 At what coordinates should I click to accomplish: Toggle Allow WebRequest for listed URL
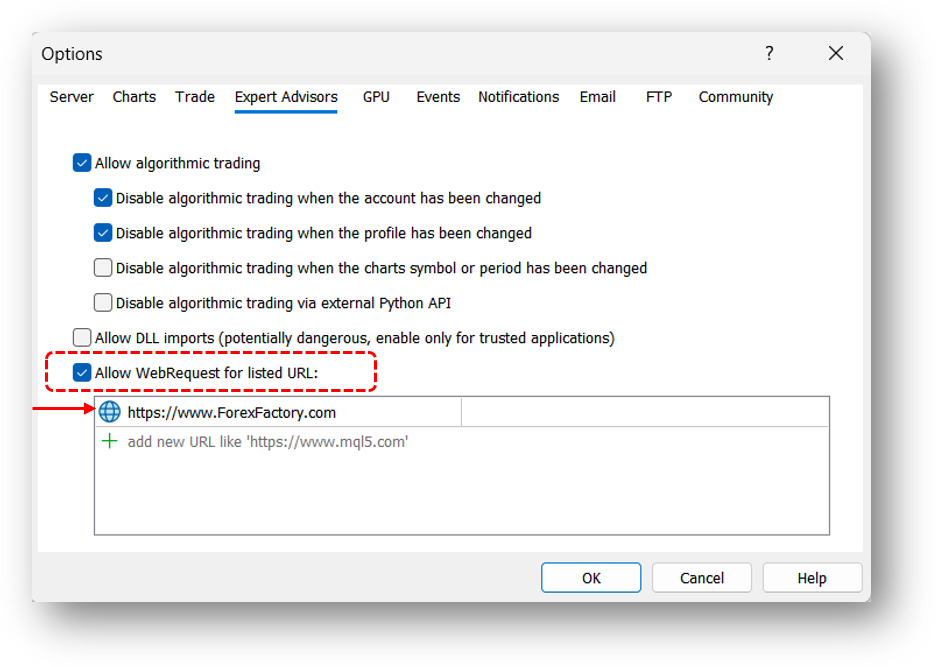(82, 373)
